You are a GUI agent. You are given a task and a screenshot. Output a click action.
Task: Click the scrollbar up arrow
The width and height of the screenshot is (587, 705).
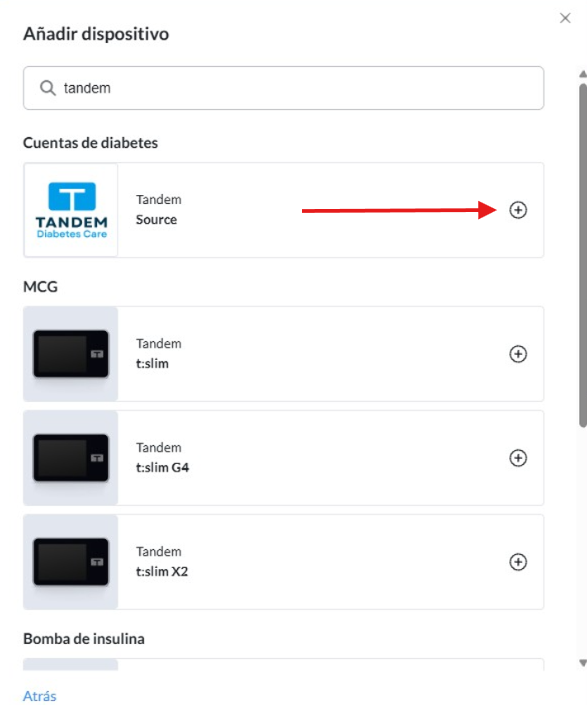tap(583, 74)
